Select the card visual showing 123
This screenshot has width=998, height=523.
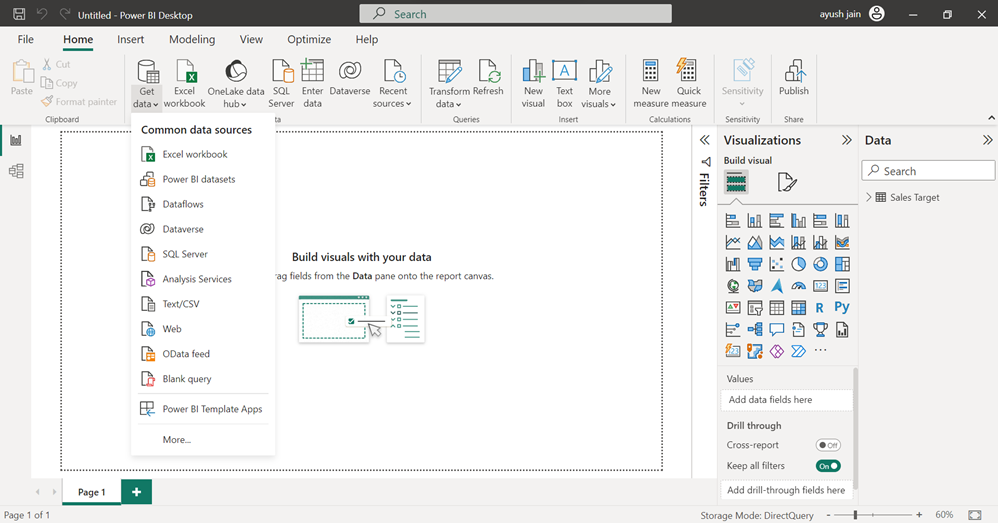pos(820,286)
